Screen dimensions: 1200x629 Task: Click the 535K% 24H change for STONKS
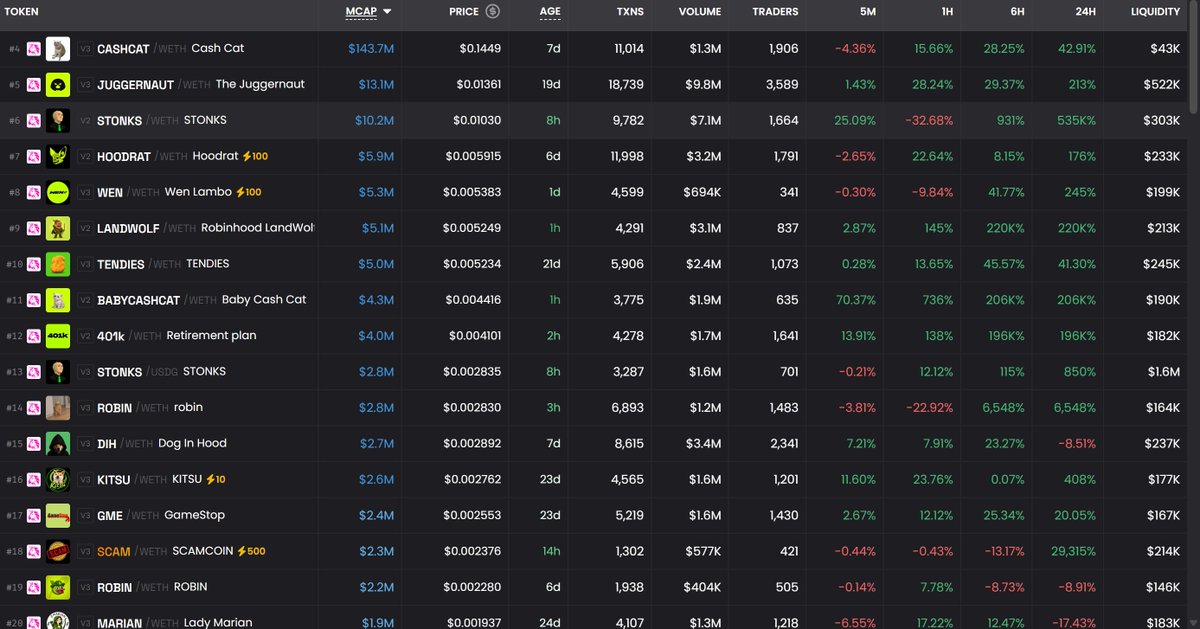(1078, 120)
